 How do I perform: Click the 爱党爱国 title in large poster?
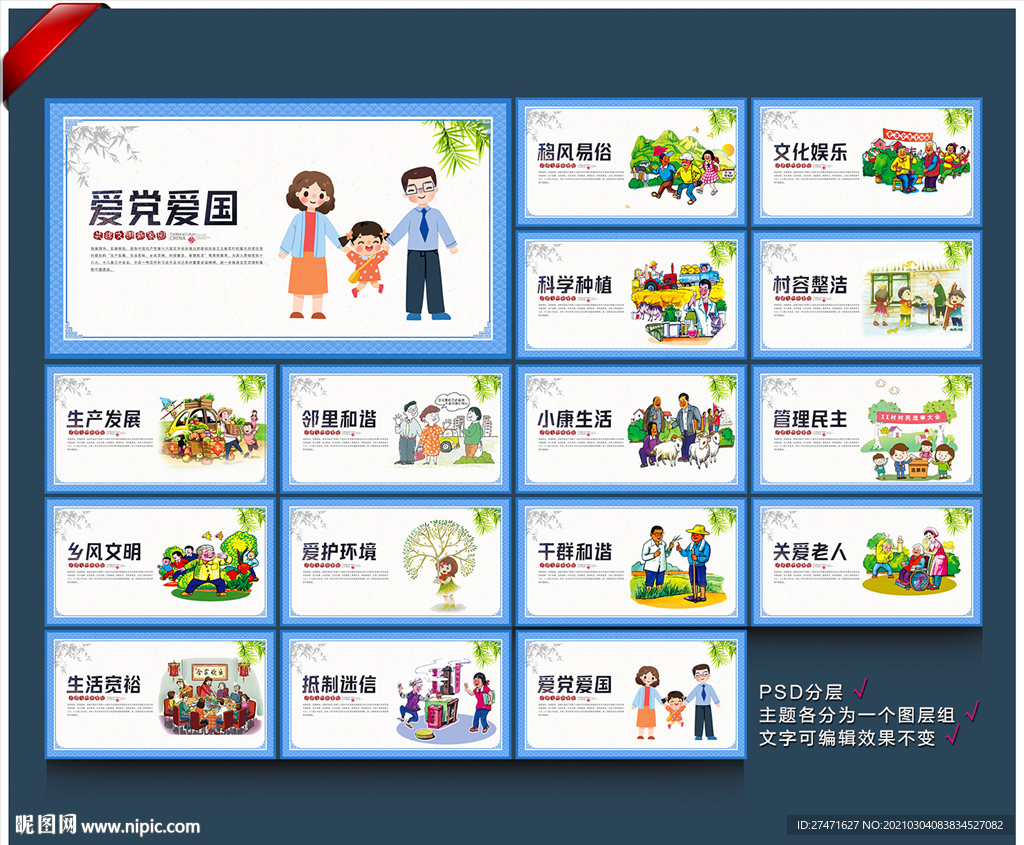click(163, 208)
